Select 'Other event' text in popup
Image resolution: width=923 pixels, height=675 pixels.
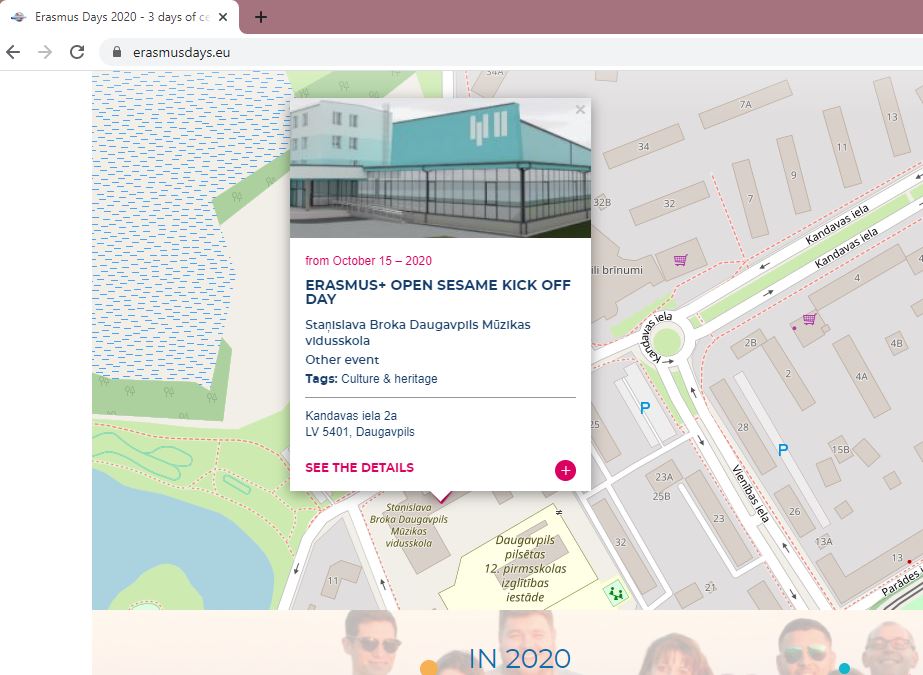pos(342,360)
